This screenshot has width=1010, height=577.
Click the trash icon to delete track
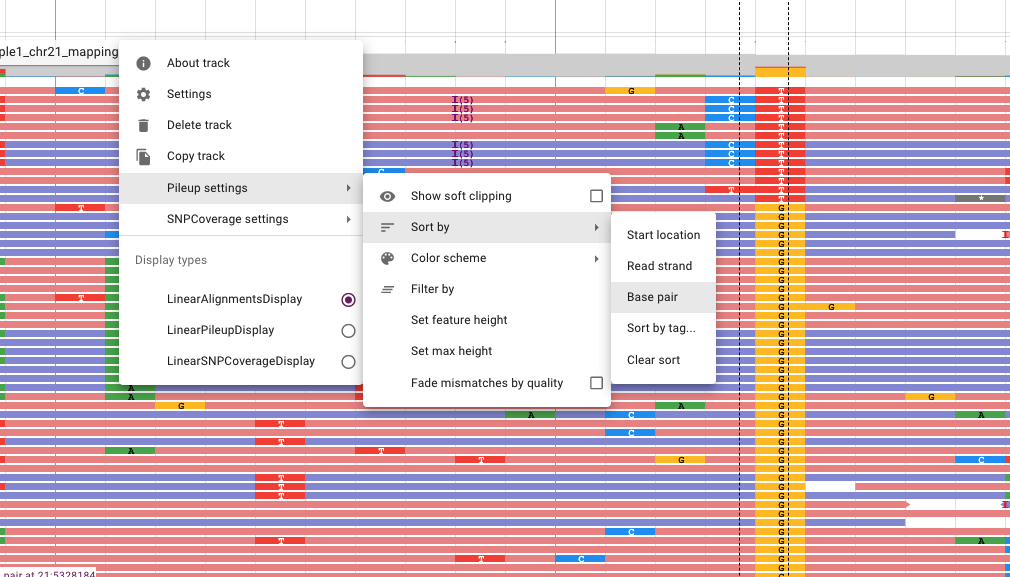click(x=143, y=125)
